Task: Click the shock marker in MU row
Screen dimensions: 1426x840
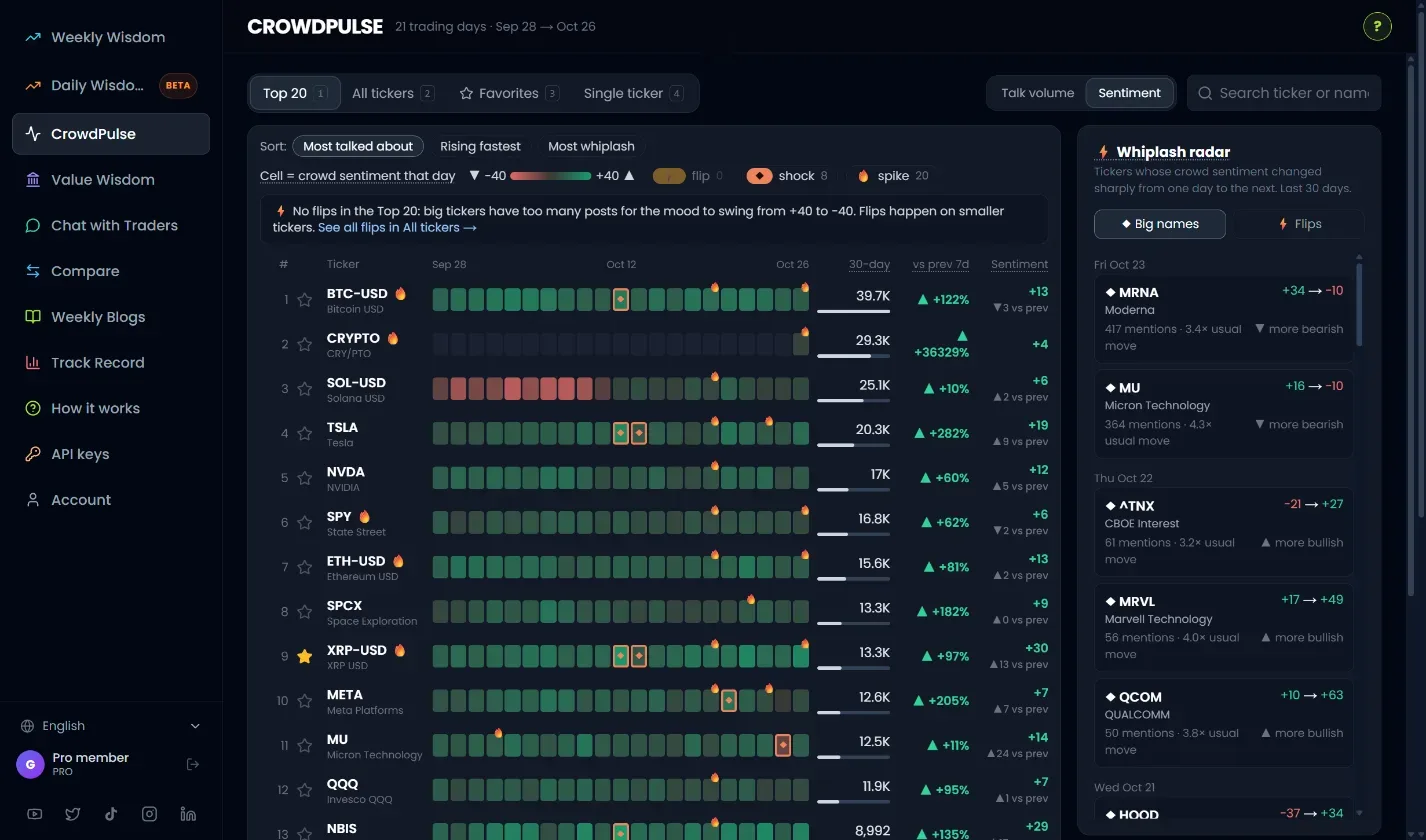Action: 783,745
